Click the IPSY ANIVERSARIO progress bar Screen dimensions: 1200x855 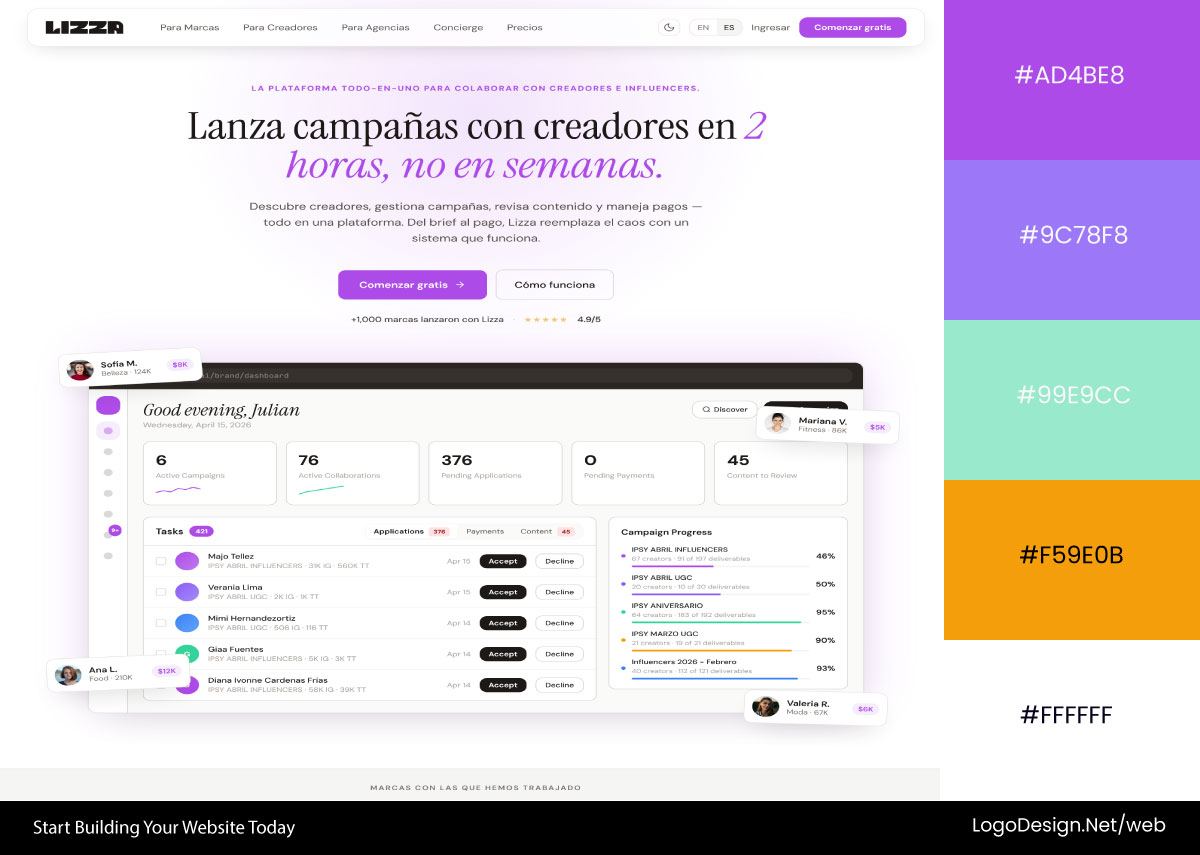click(x=720, y=622)
